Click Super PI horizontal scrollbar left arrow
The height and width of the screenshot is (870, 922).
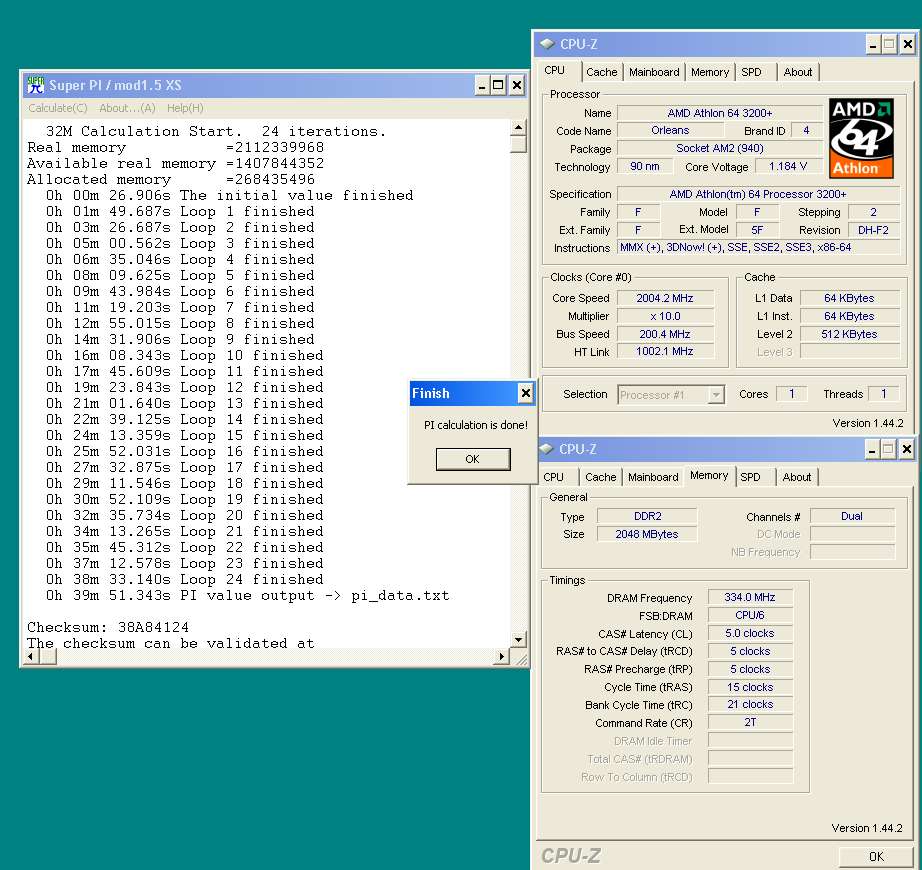tap(31, 657)
